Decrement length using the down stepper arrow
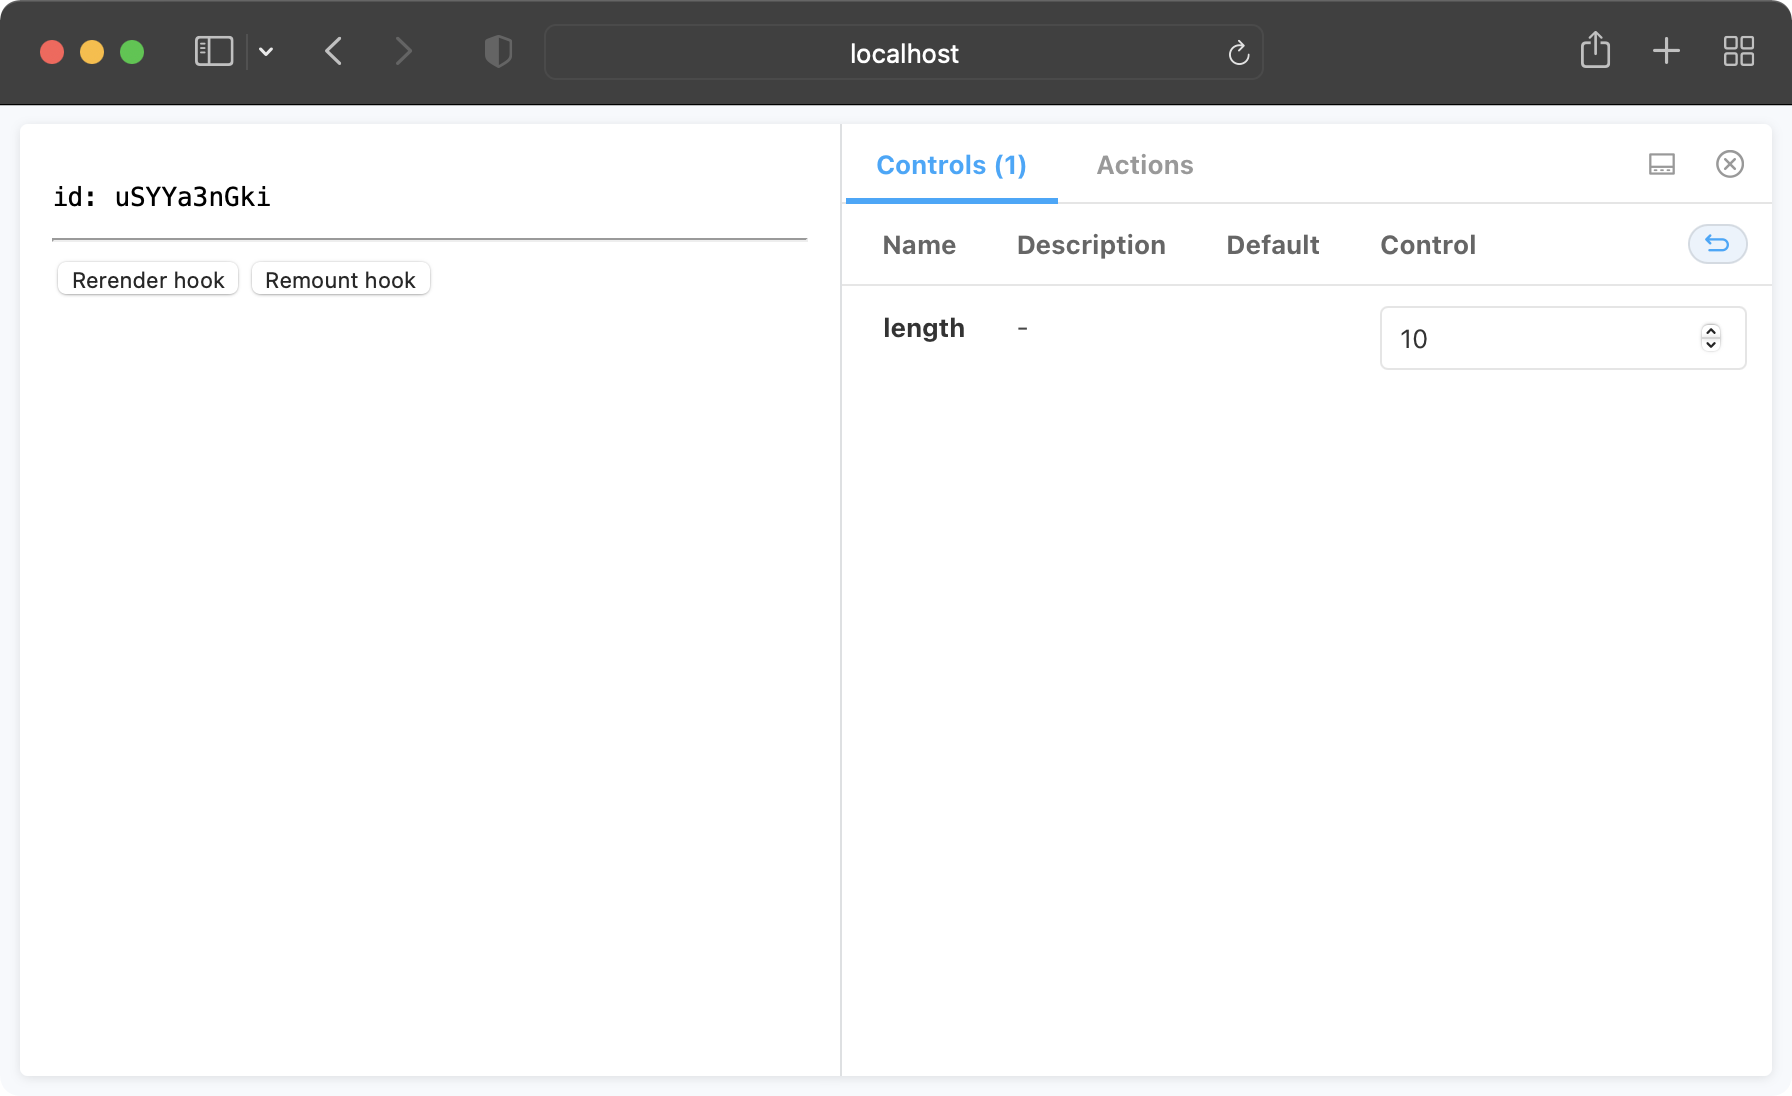 (1710, 344)
